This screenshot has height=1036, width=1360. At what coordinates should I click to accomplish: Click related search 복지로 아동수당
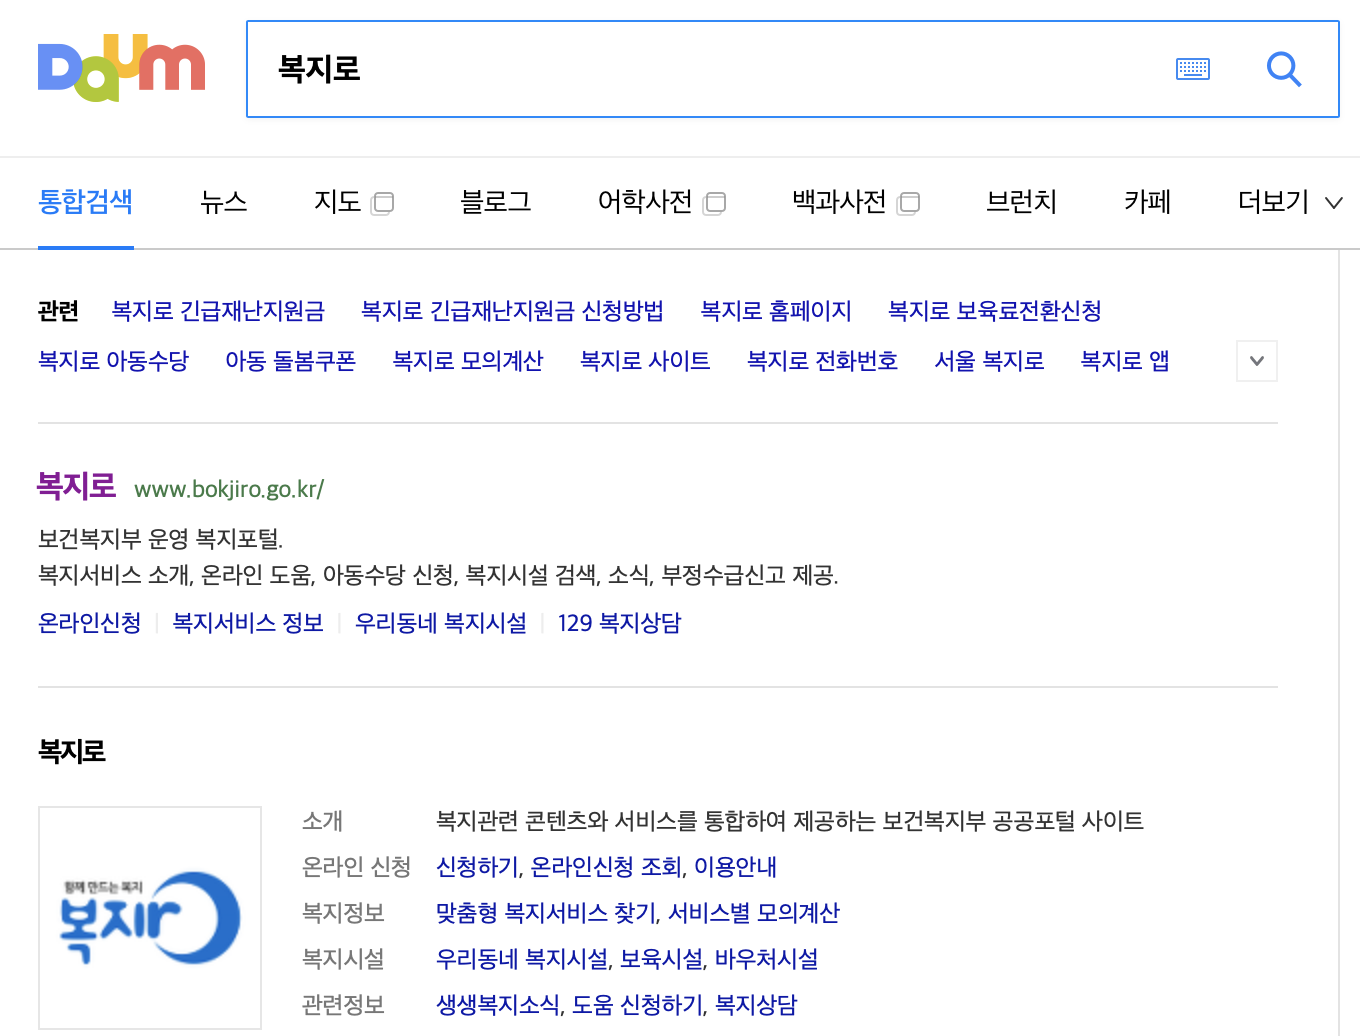[113, 361]
